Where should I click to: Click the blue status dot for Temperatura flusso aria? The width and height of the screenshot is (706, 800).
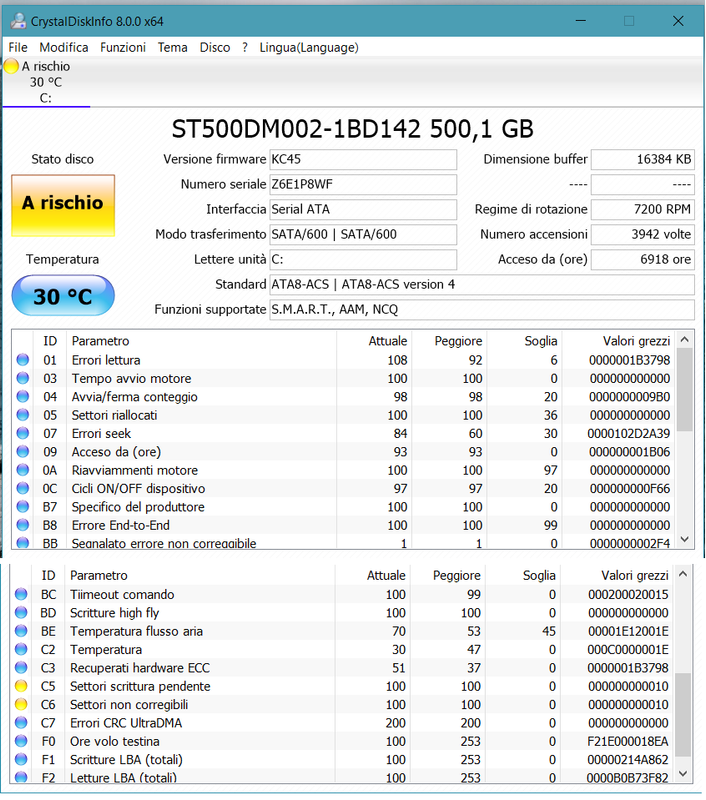[21, 631]
